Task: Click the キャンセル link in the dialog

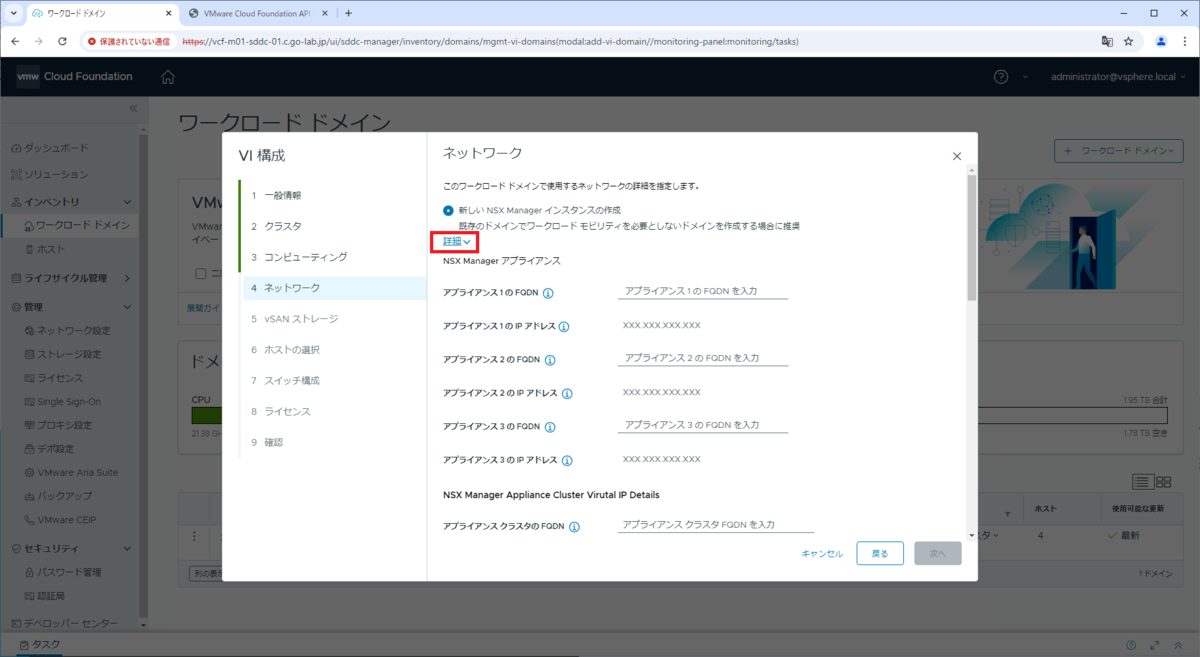Action: (822, 553)
